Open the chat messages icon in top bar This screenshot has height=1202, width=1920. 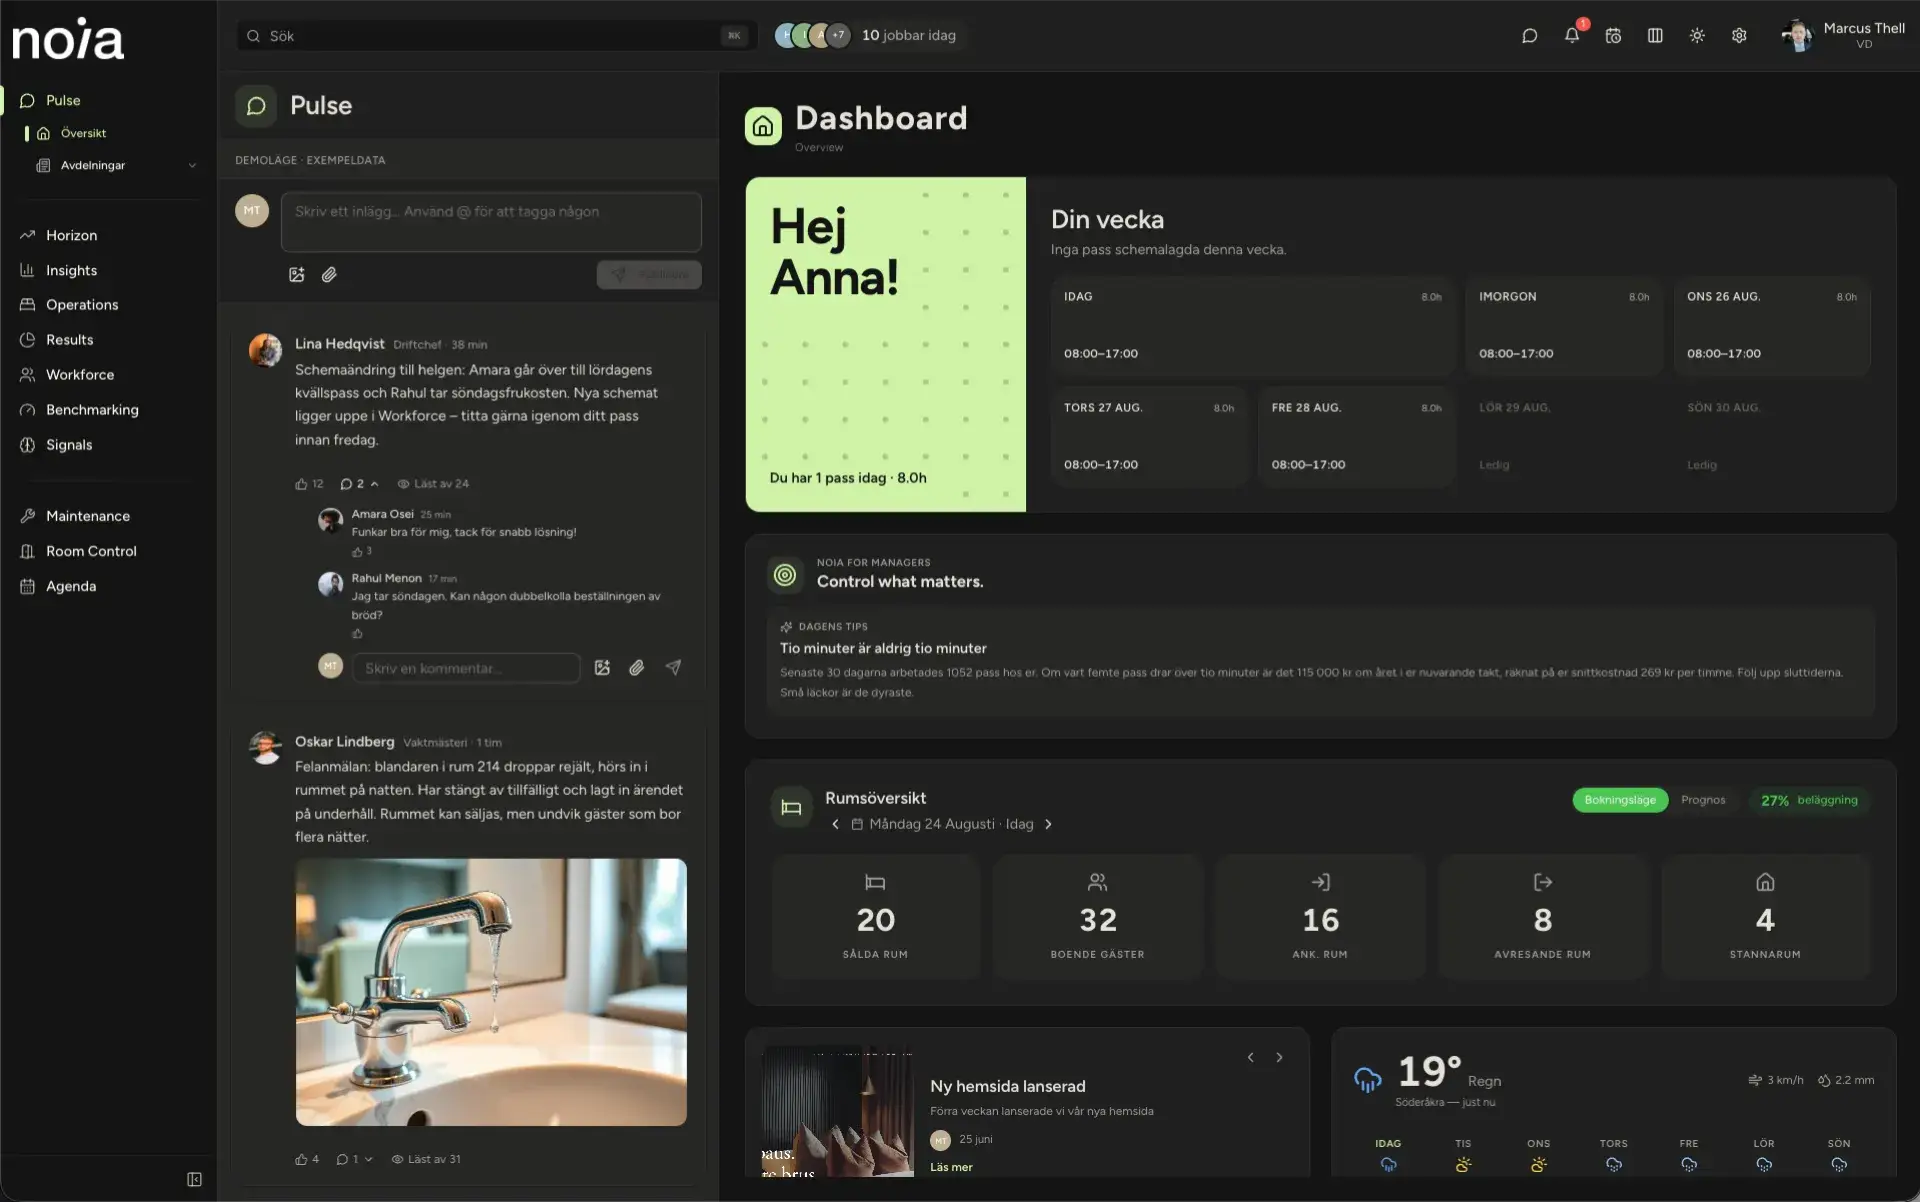1529,36
